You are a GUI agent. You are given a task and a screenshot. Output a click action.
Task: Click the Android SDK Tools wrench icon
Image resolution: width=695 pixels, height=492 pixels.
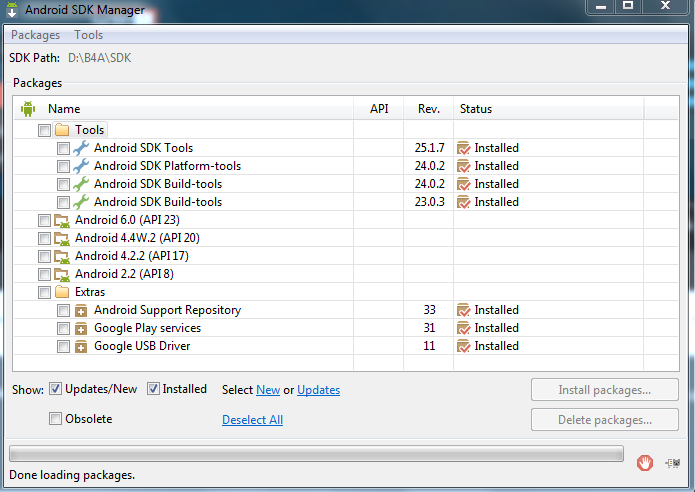point(81,148)
